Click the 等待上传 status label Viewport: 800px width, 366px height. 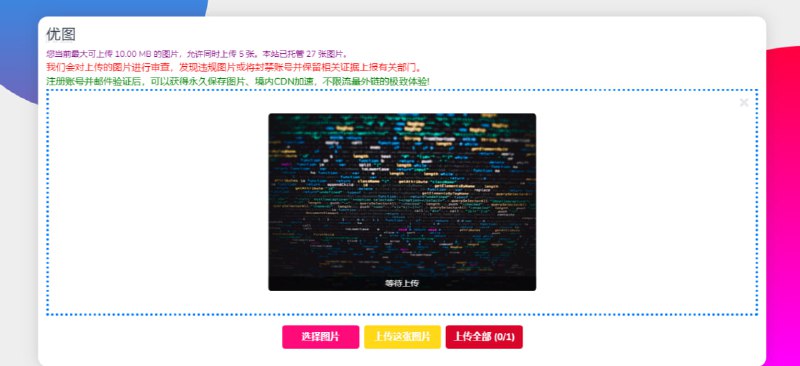402,283
